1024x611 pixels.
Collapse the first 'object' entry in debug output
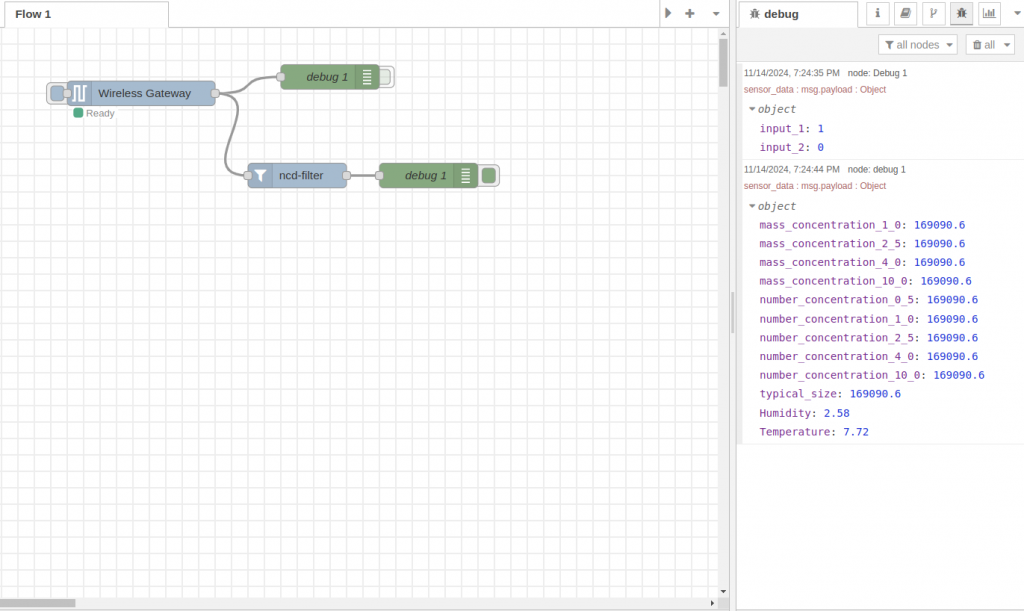point(752,109)
